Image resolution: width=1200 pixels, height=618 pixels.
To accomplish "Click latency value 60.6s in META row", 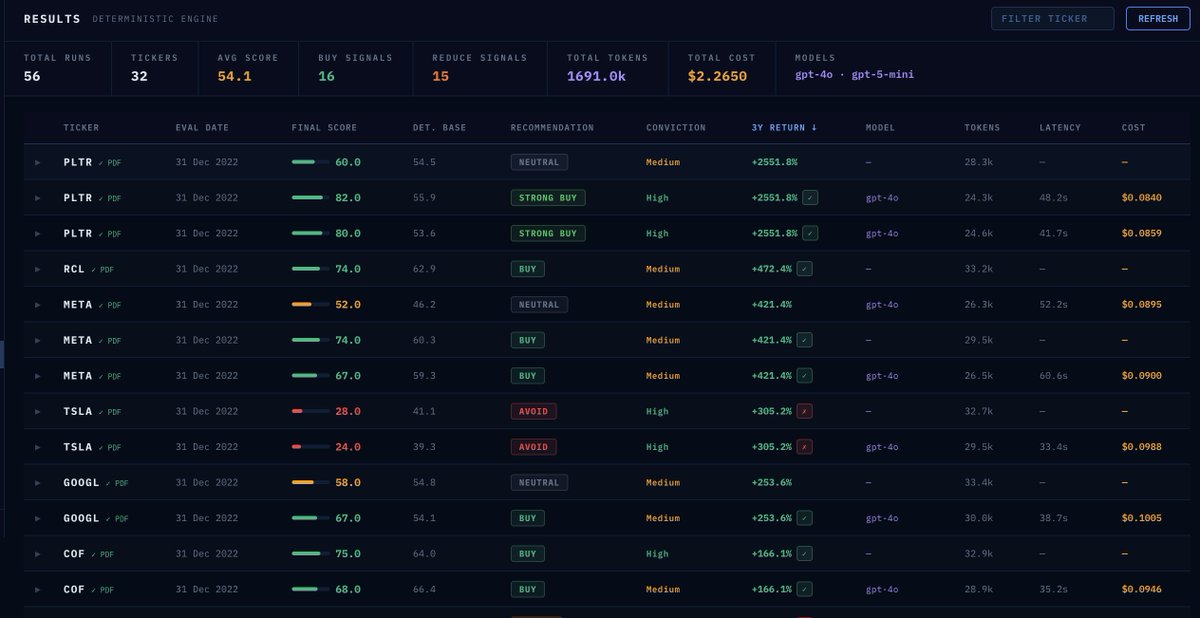I will 1053,376.
